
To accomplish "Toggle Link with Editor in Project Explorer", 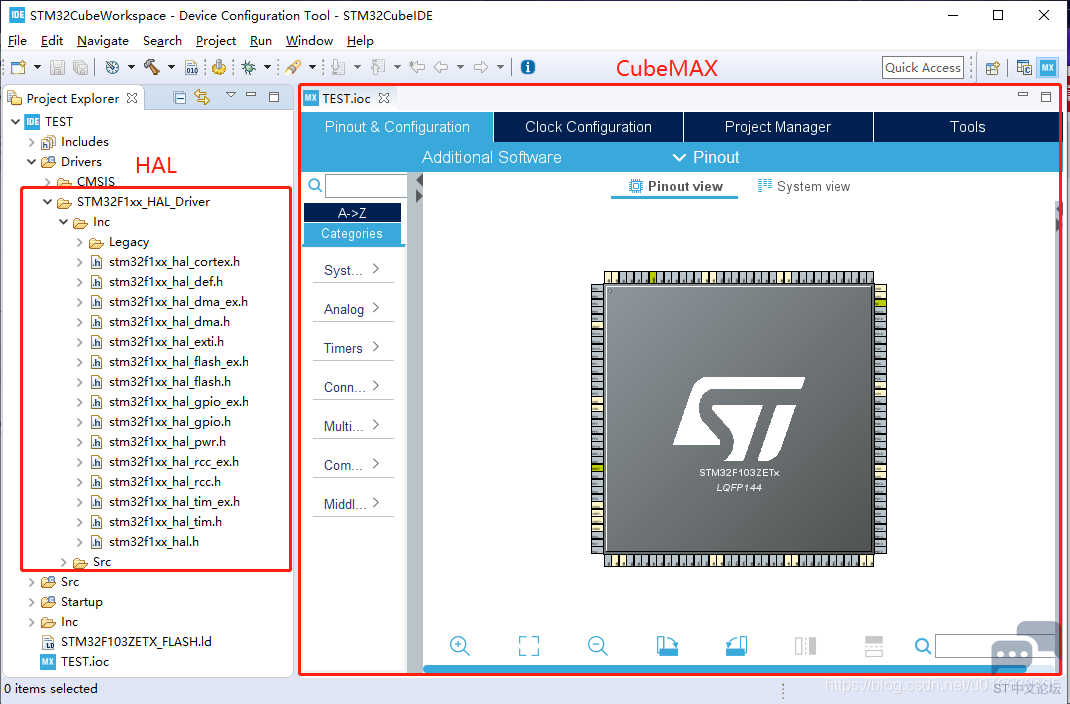I will coord(202,98).
